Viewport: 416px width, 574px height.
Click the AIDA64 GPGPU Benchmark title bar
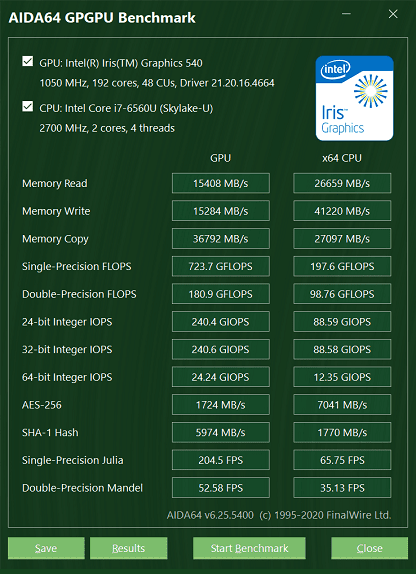click(x=102, y=18)
